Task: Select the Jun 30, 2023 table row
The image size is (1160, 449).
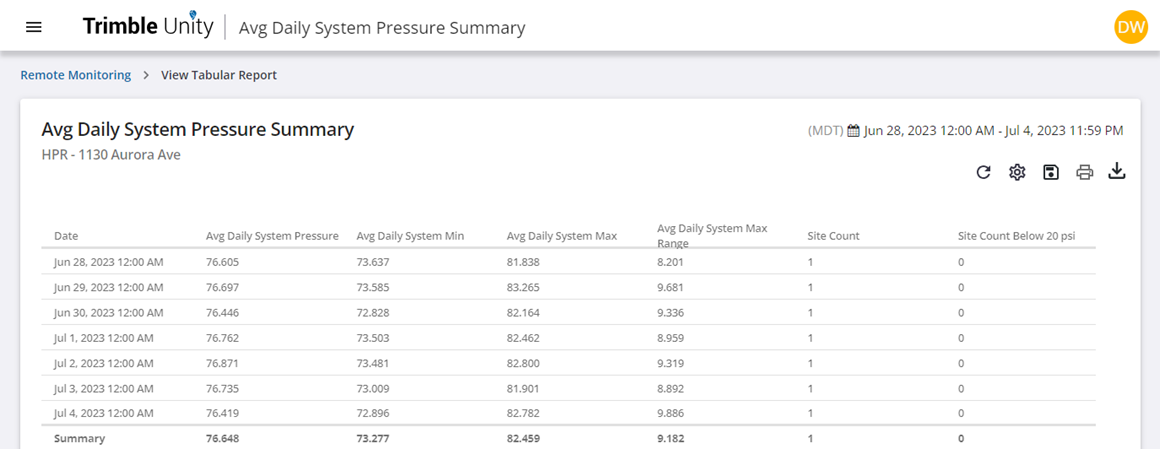Action: [568, 312]
